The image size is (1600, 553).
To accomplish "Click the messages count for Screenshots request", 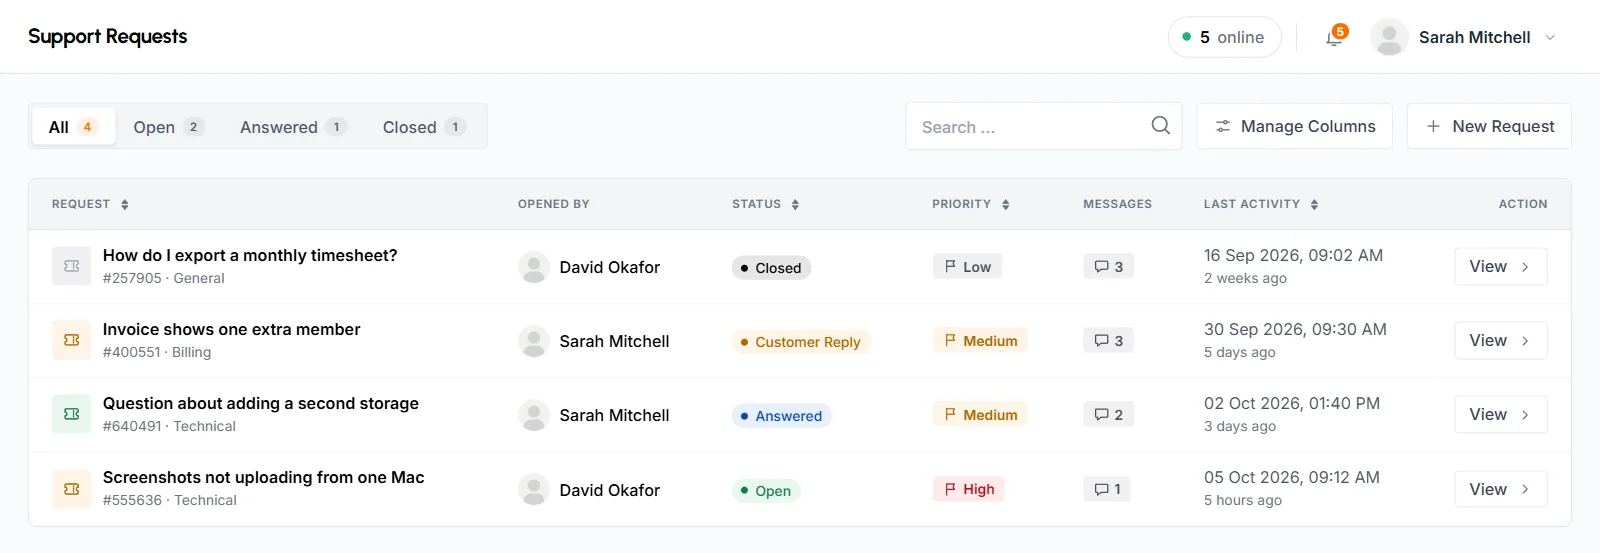I will pyautogui.click(x=1107, y=489).
